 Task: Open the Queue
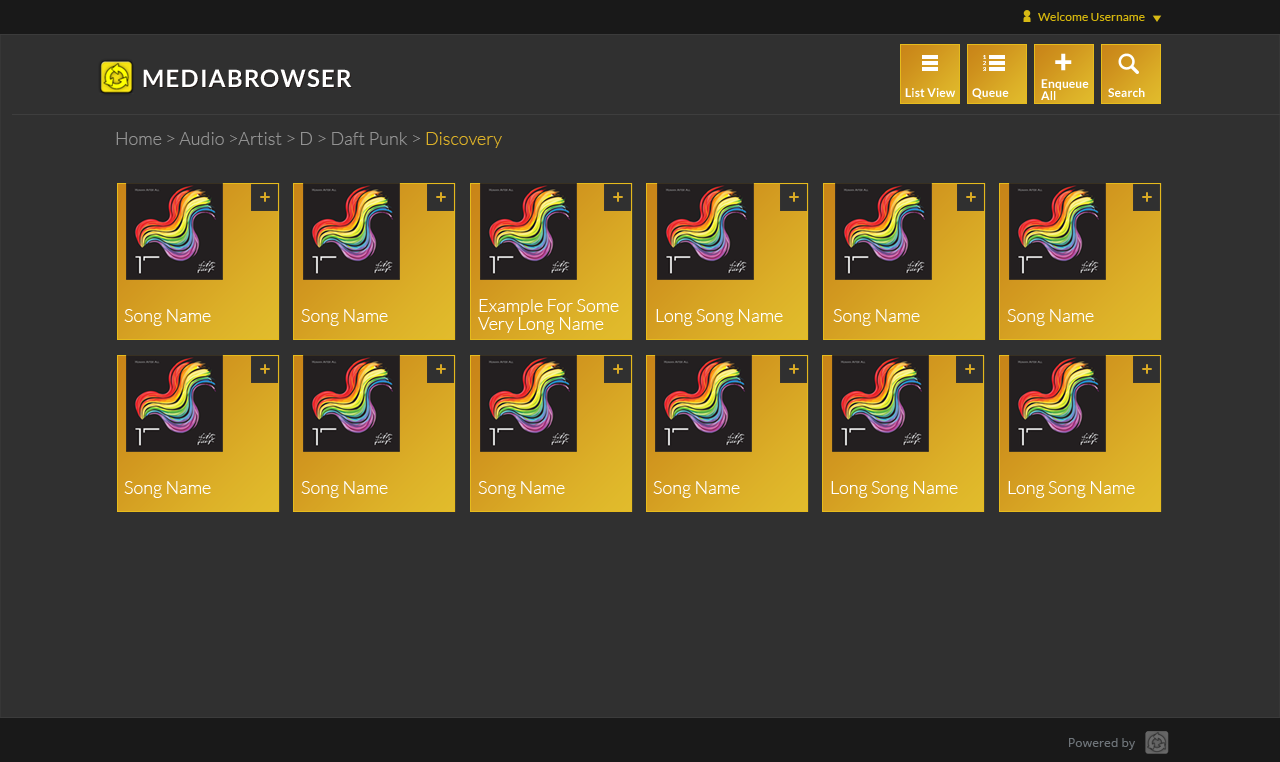click(x=997, y=74)
